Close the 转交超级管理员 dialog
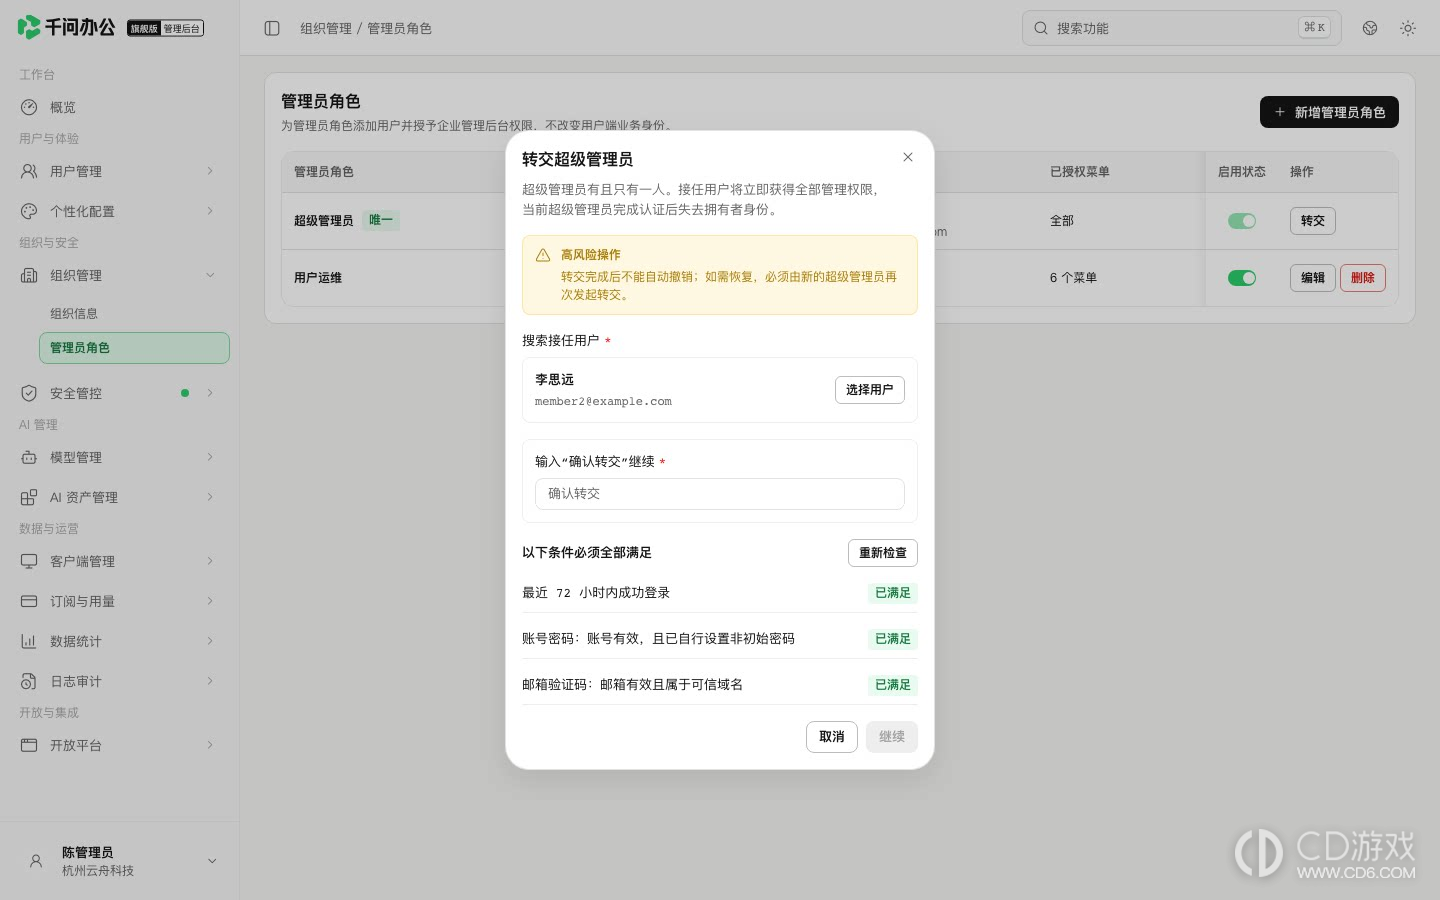The height and width of the screenshot is (900, 1440). click(x=908, y=157)
